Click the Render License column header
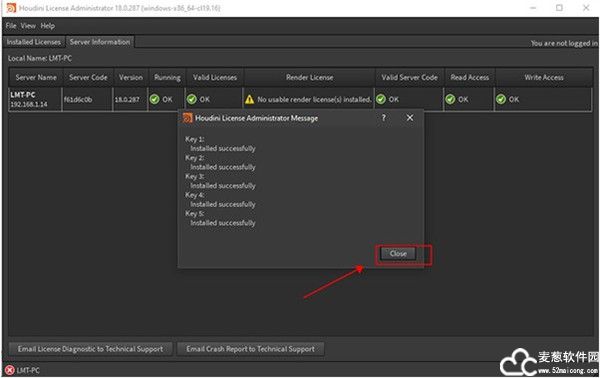This screenshot has width=600, height=378. click(309, 77)
